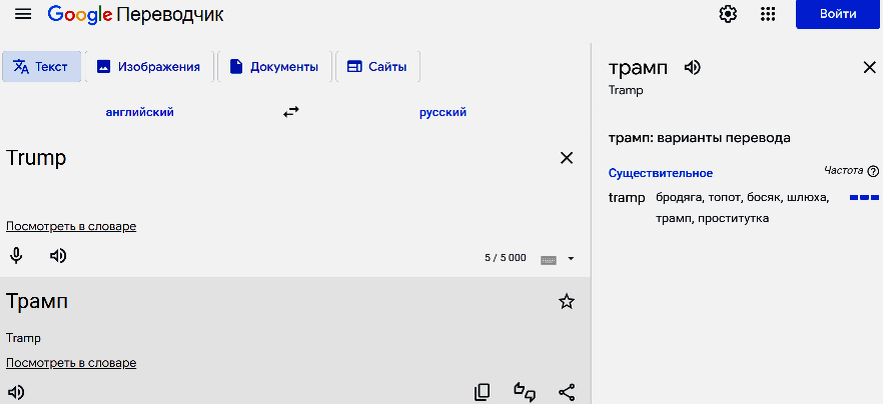883x404 pixels.
Task: Swap the source and target languages
Action: point(291,112)
